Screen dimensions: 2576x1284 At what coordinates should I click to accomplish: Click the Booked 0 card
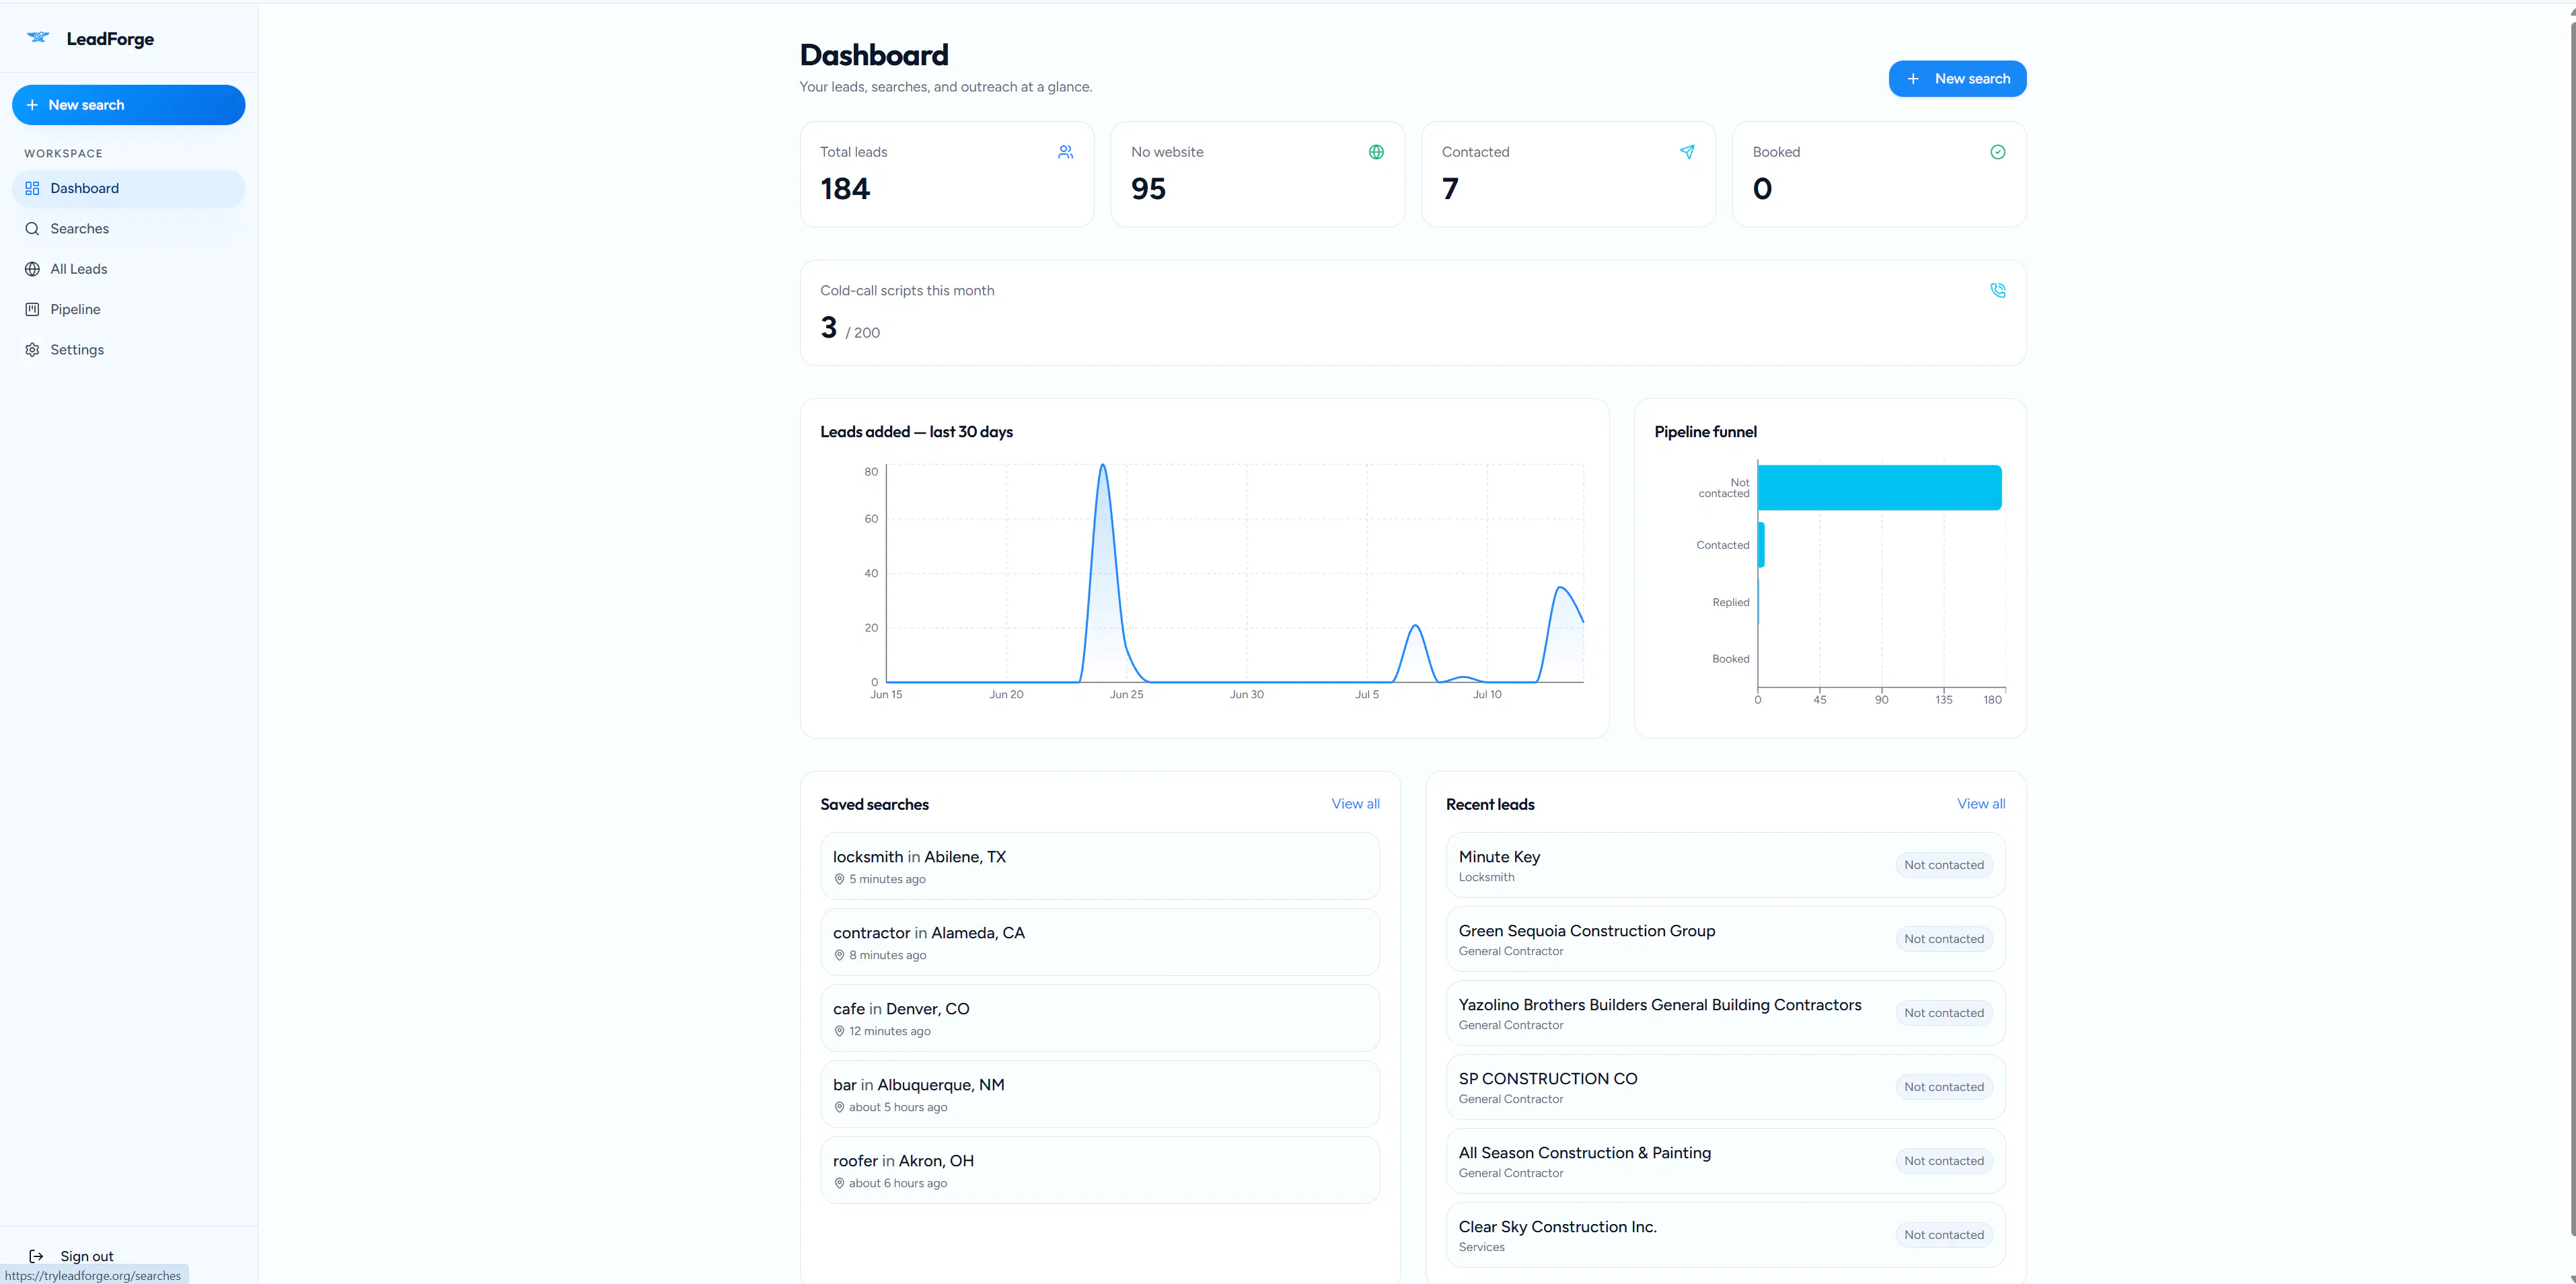pos(1879,174)
